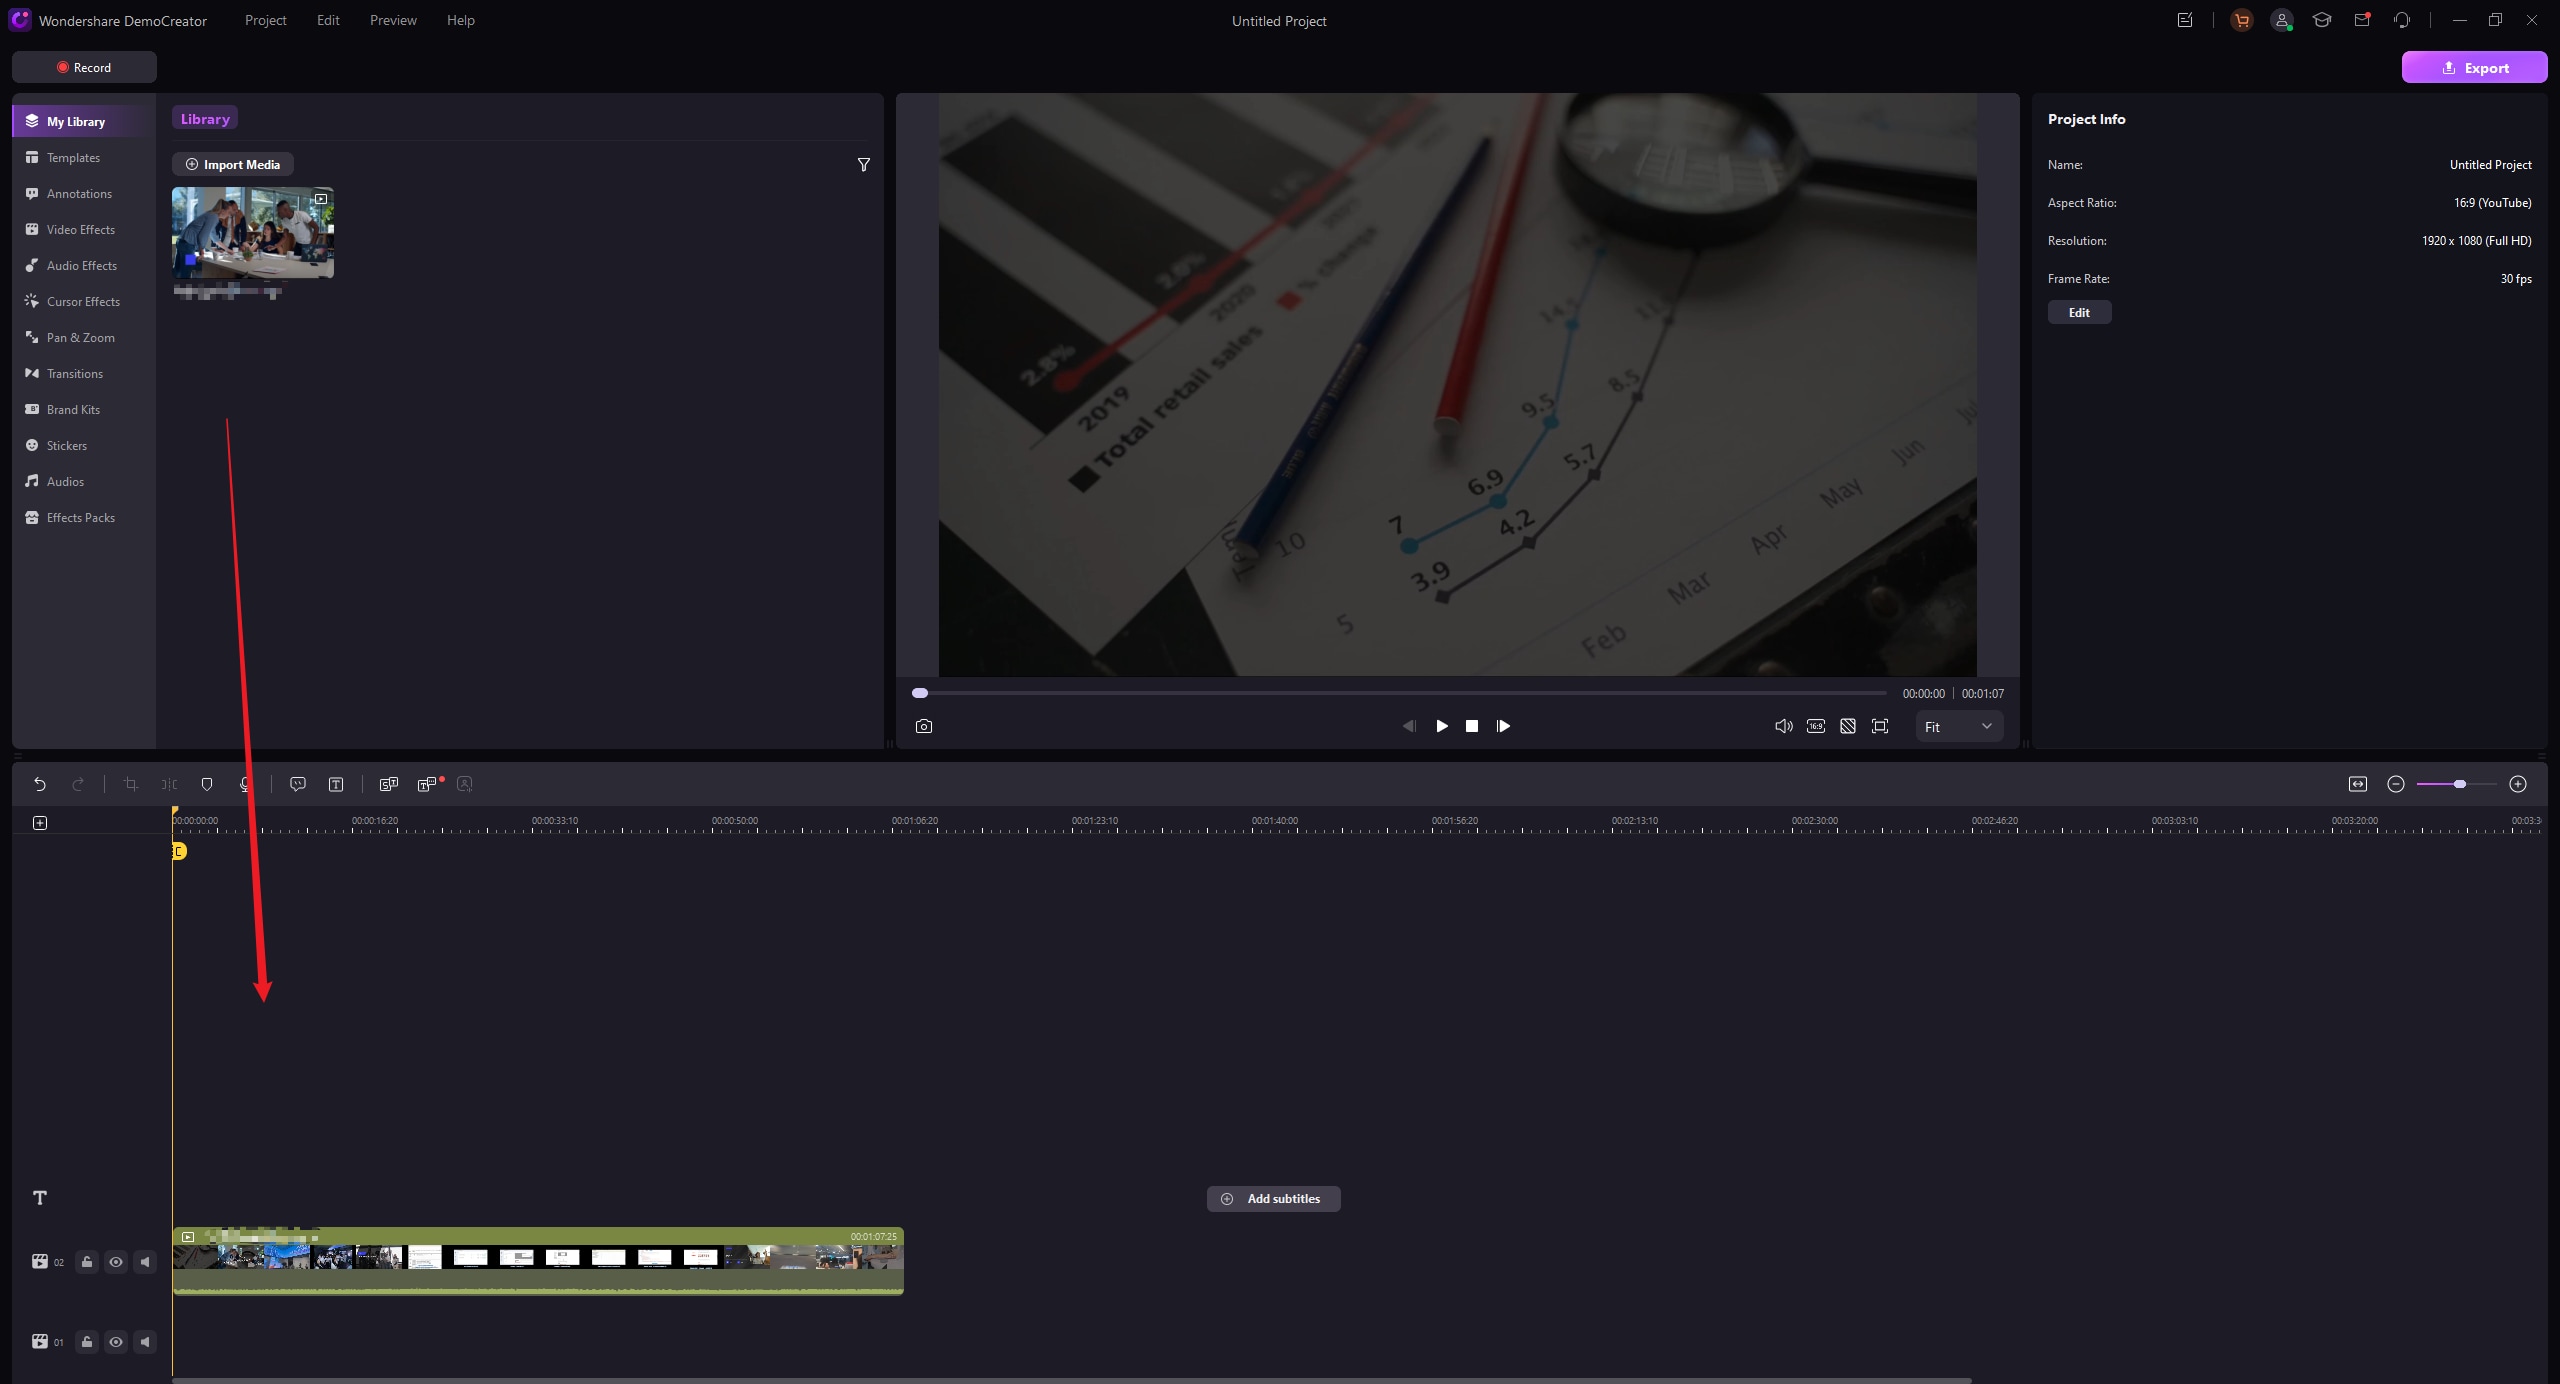Click the video clip thumbnail in library
Image resolution: width=2560 pixels, height=1384 pixels.
[x=252, y=234]
